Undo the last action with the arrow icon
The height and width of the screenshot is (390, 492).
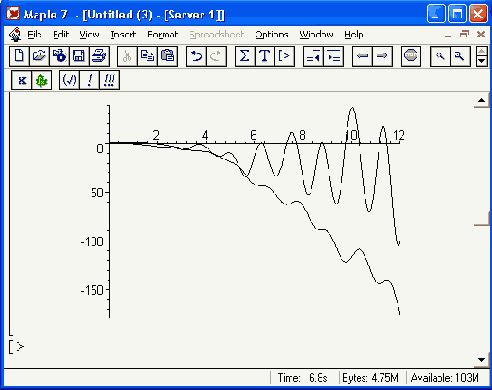[196, 56]
